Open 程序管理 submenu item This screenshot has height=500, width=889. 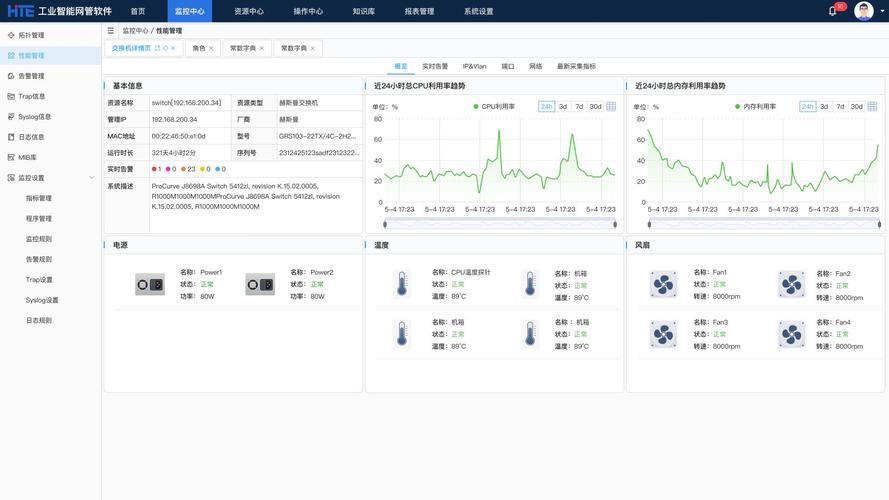39,219
